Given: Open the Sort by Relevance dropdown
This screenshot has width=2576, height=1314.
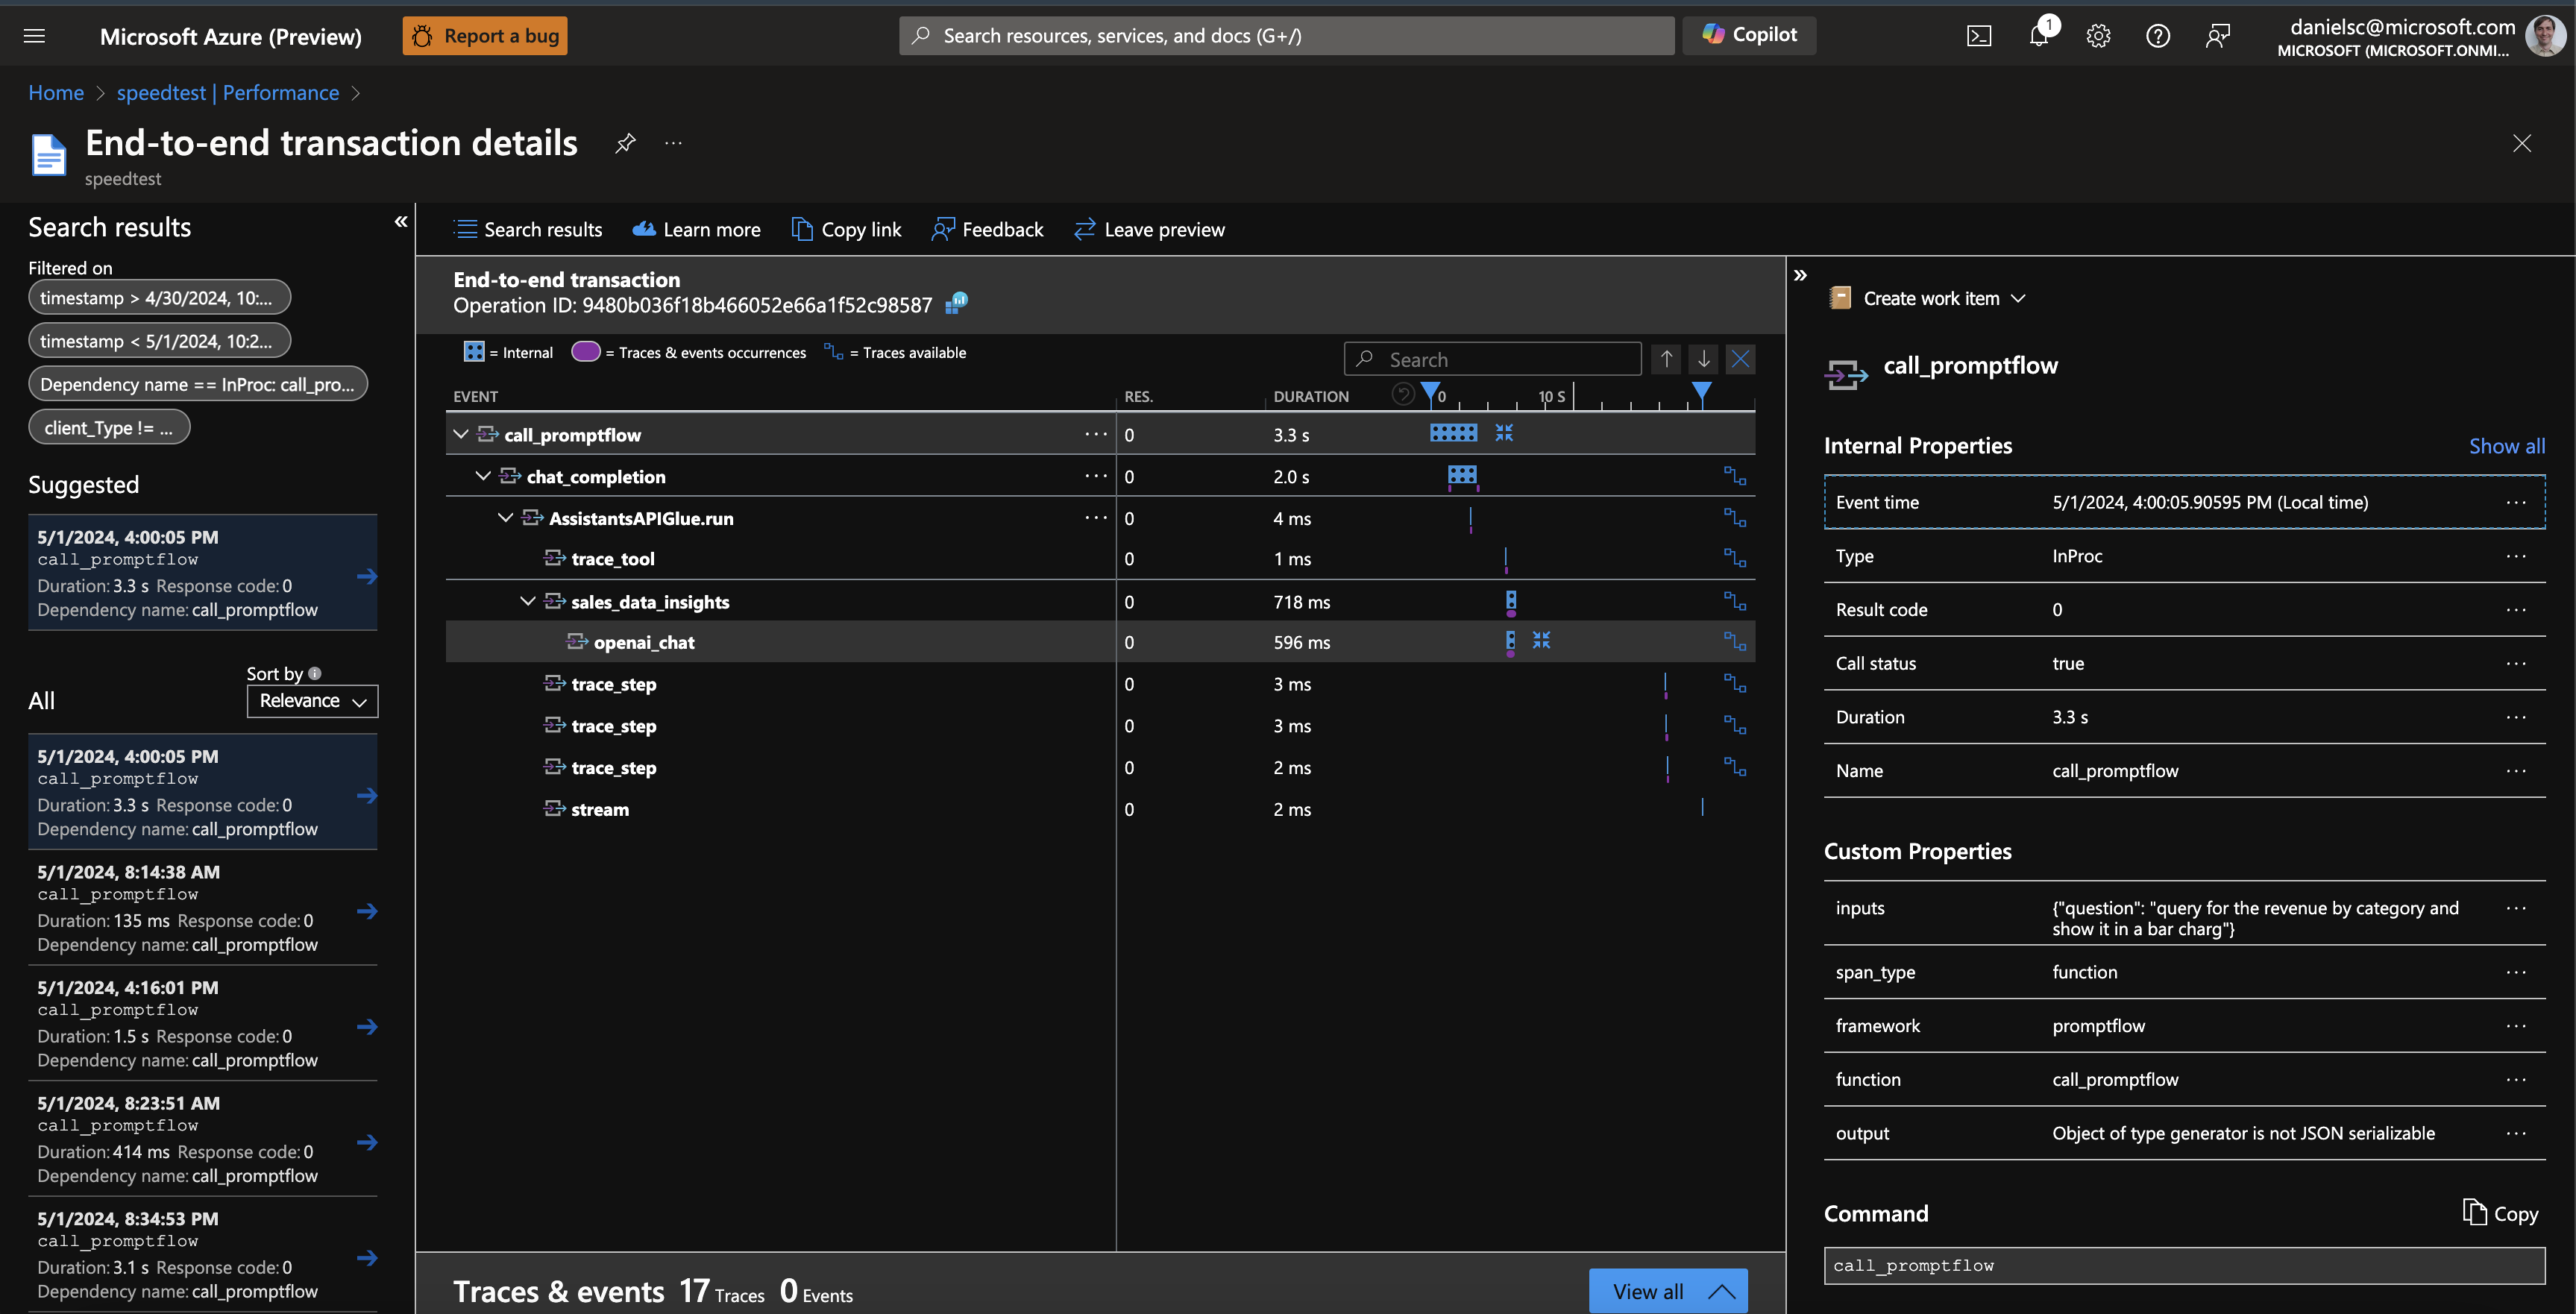Looking at the screenshot, I should point(312,701).
